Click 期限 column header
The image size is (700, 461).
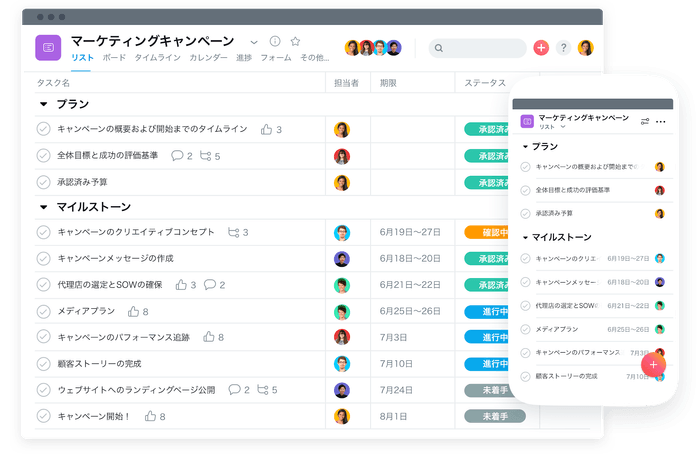click(x=388, y=83)
